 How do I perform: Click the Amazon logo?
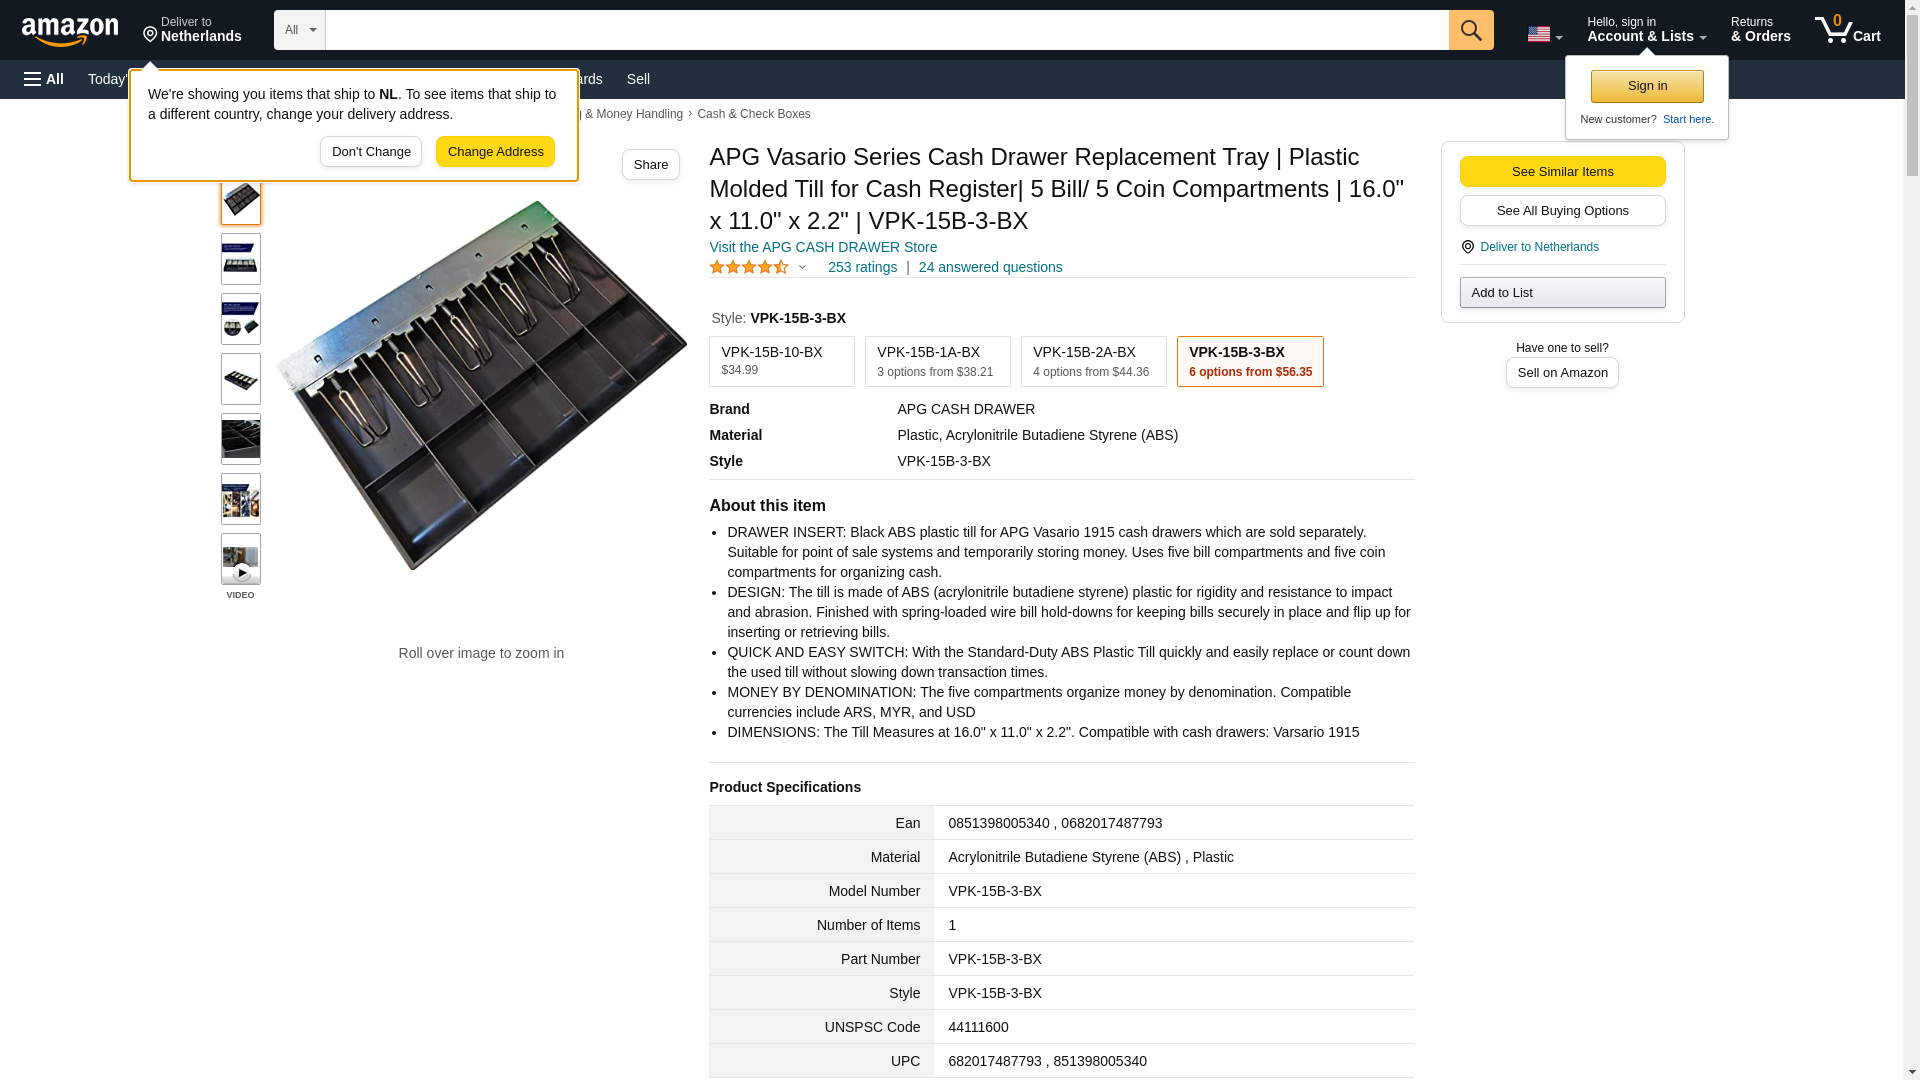[70, 31]
